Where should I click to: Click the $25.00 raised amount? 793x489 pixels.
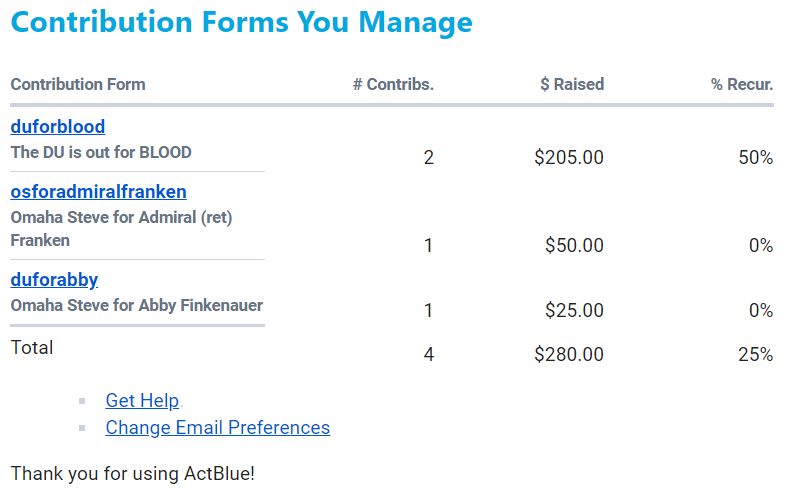pyautogui.click(x=574, y=312)
